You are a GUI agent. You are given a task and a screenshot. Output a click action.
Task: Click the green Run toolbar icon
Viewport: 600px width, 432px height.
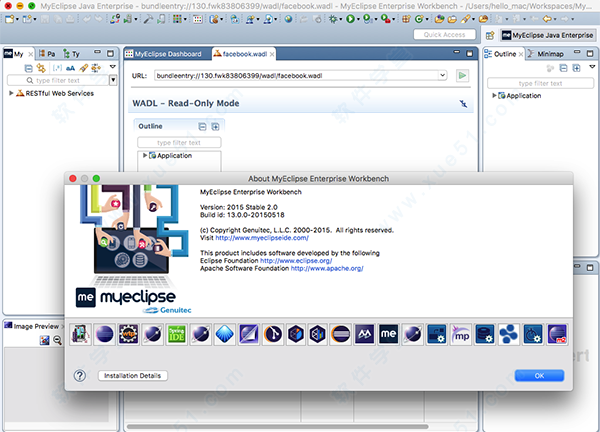pos(350,19)
